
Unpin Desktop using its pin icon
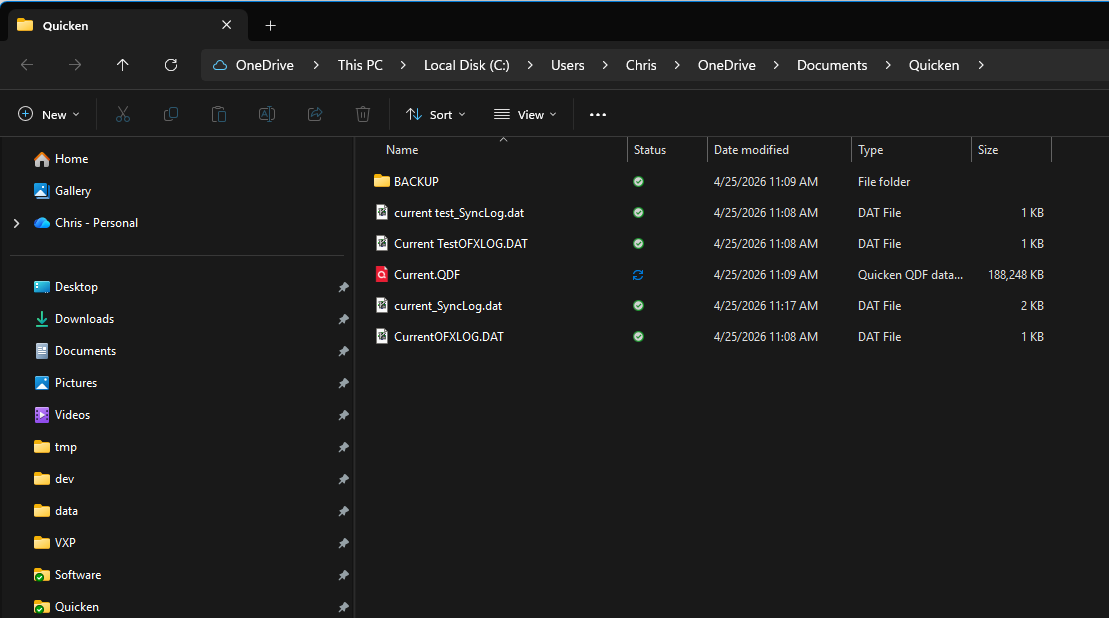343,287
